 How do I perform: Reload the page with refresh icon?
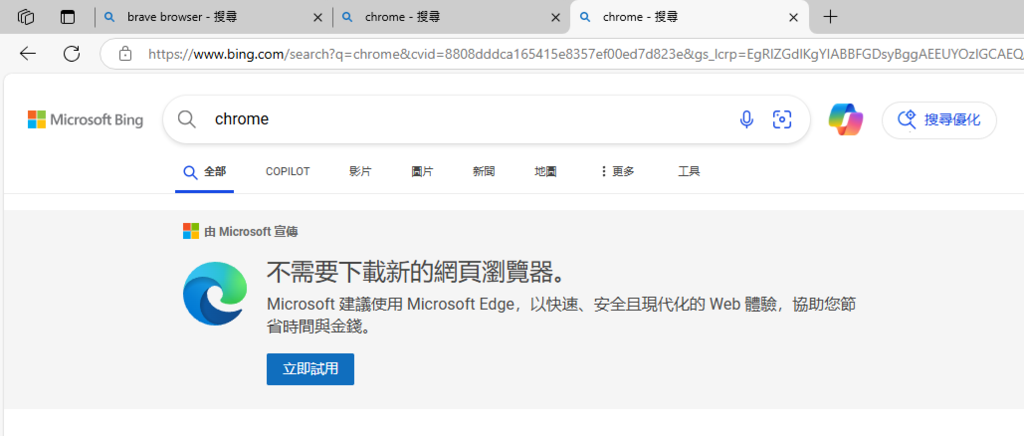[71, 54]
